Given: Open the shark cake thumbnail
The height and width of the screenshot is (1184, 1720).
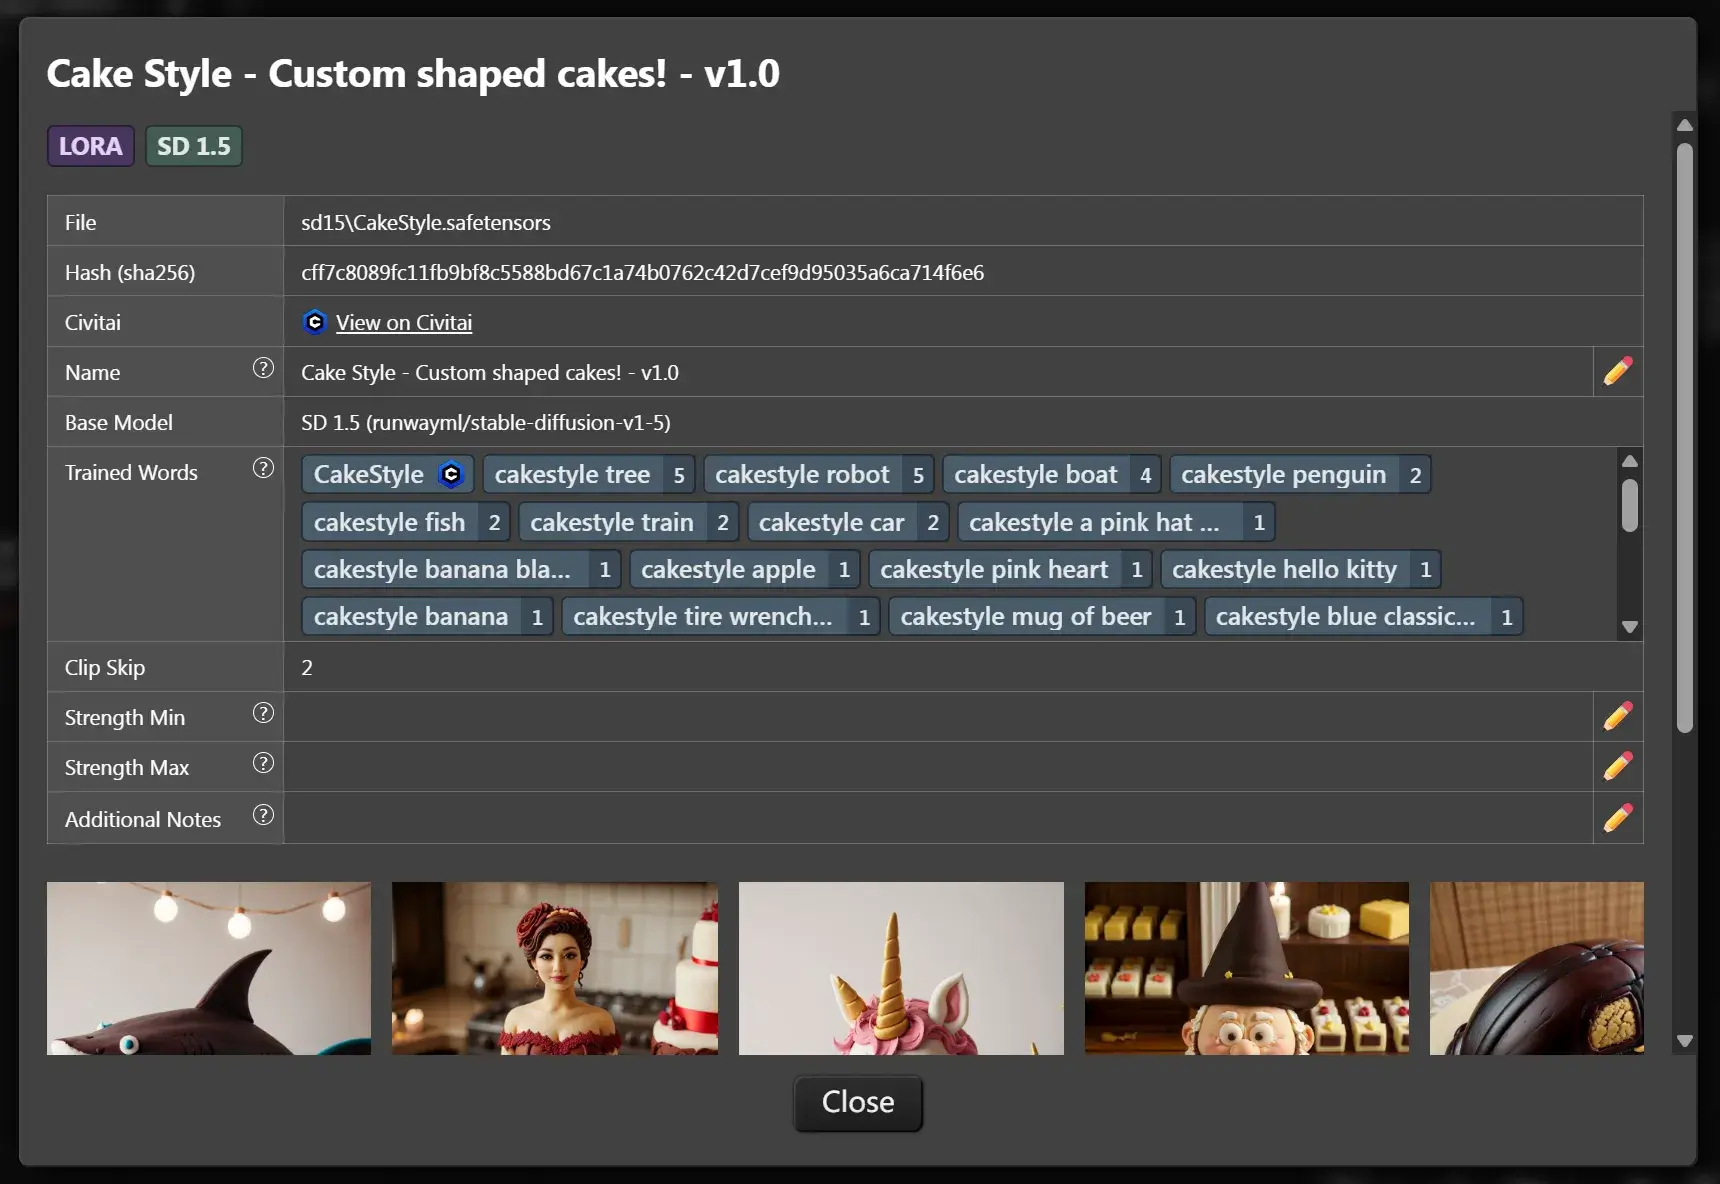Looking at the screenshot, I should click(209, 968).
